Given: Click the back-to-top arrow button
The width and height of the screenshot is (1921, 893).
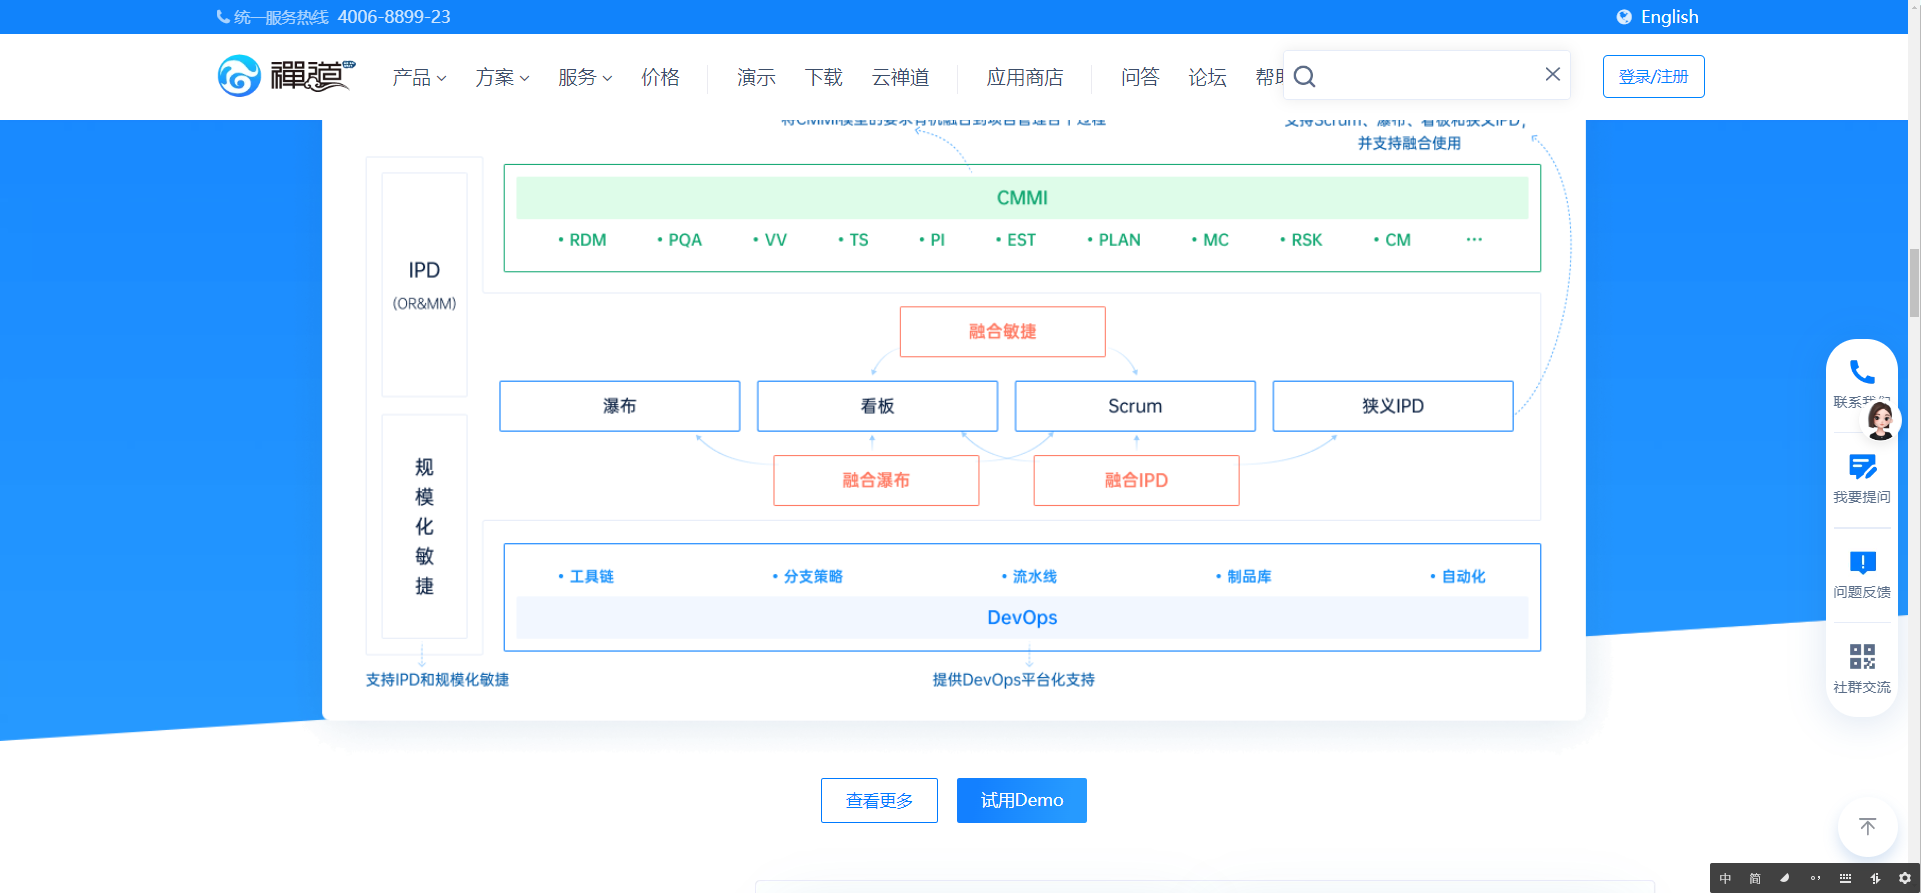Looking at the screenshot, I should tap(1867, 826).
